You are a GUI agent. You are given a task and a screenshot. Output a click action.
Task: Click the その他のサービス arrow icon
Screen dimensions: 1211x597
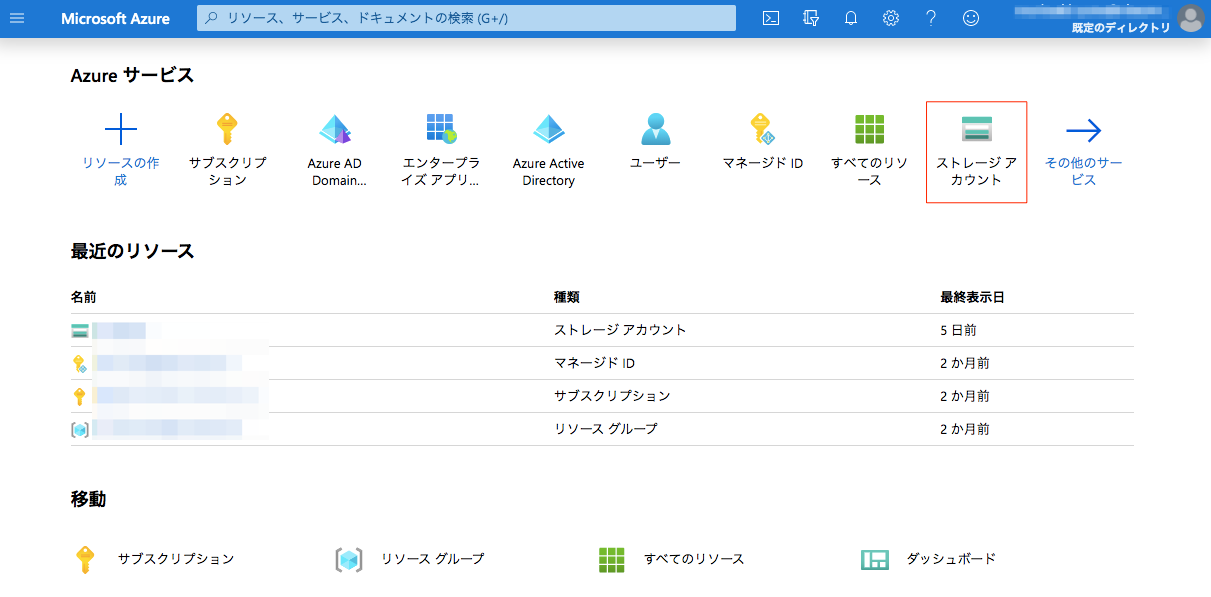[x=1084, y=130]
